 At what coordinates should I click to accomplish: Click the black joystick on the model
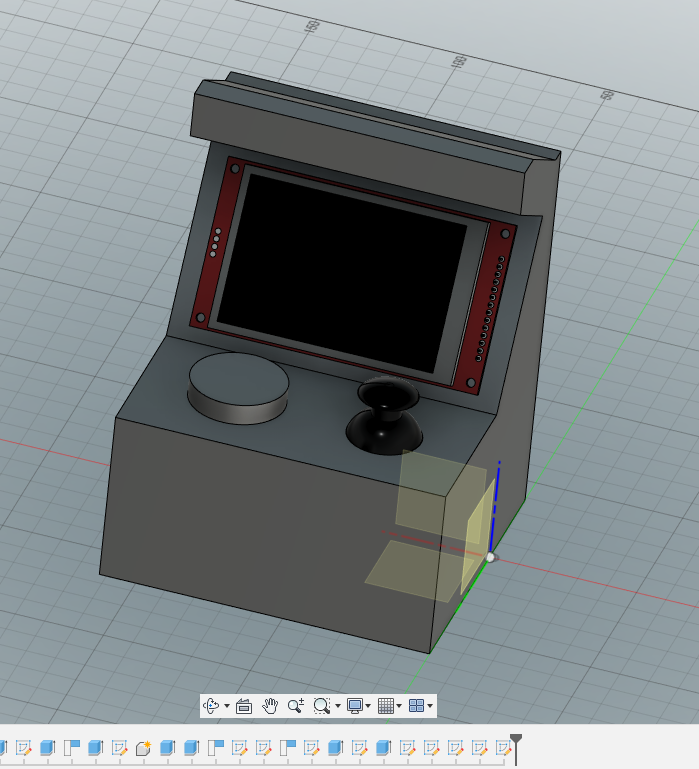(385, 414)
